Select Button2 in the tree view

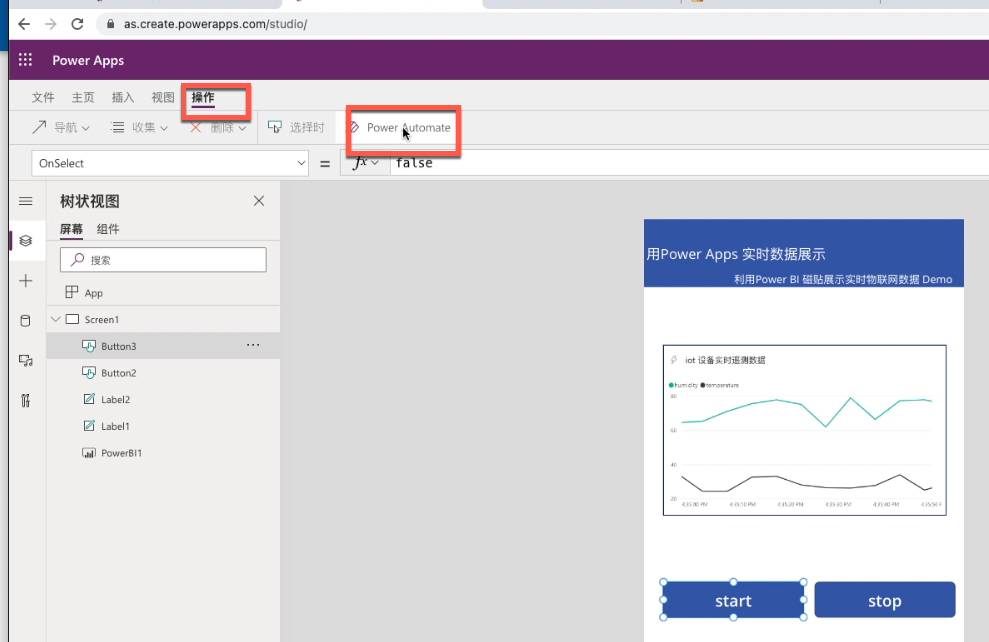coord(163,373)
